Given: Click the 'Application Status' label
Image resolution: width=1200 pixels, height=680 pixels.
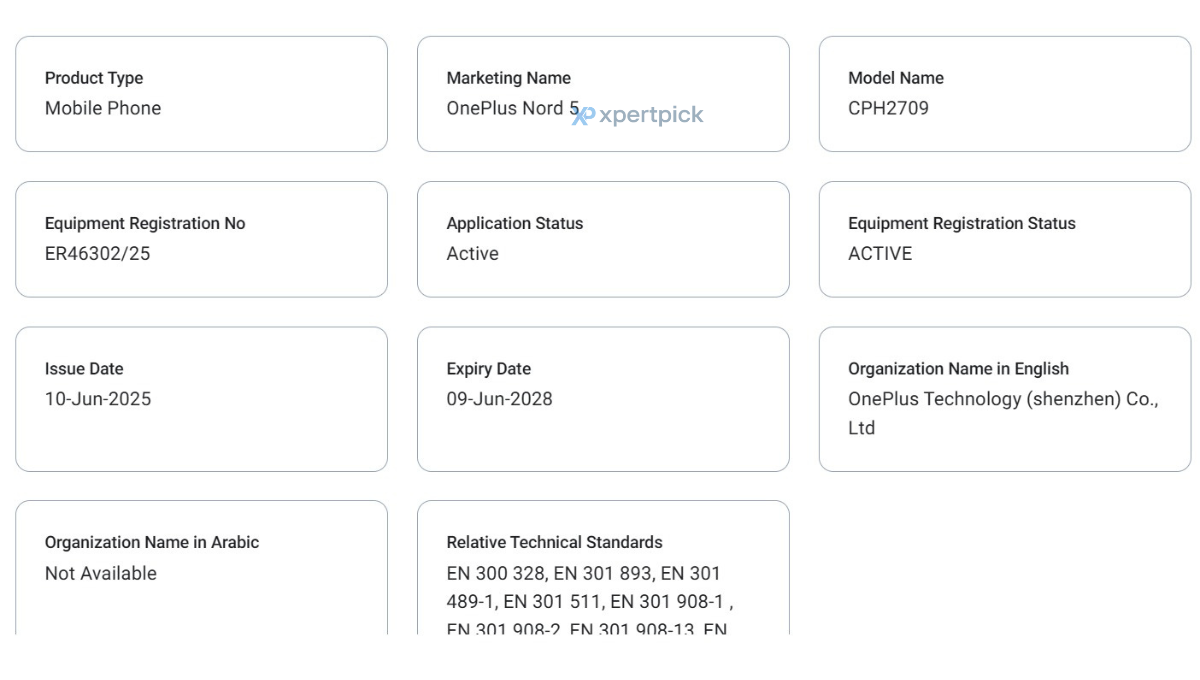Looking at the screenshot, I should click(x=515, y=223).
